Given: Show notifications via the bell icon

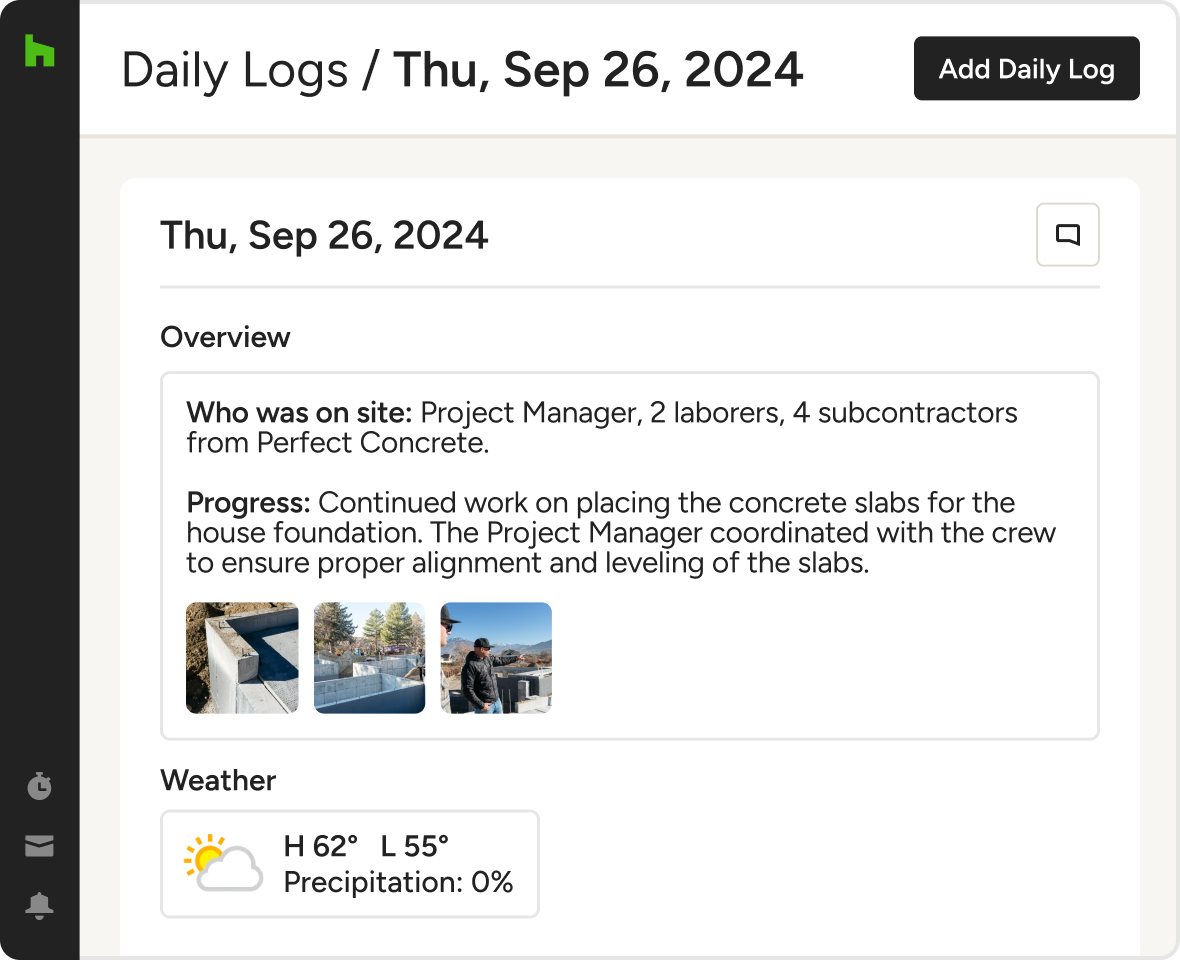Looking at the screenshot, I should (39, 906).
